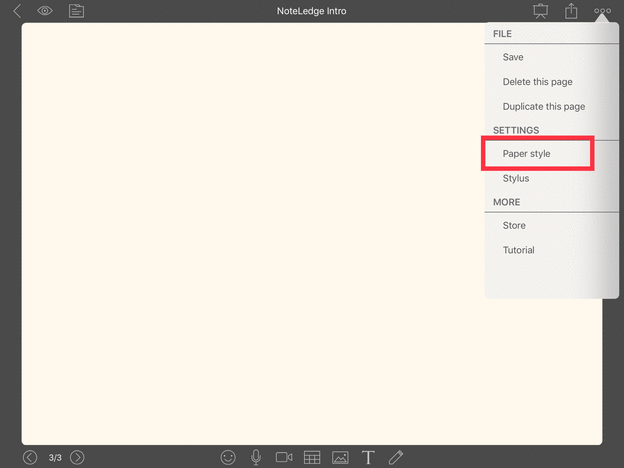Open the Store entry
The width and height of the screenshot is (624, 468).
[x=514, y=226]
